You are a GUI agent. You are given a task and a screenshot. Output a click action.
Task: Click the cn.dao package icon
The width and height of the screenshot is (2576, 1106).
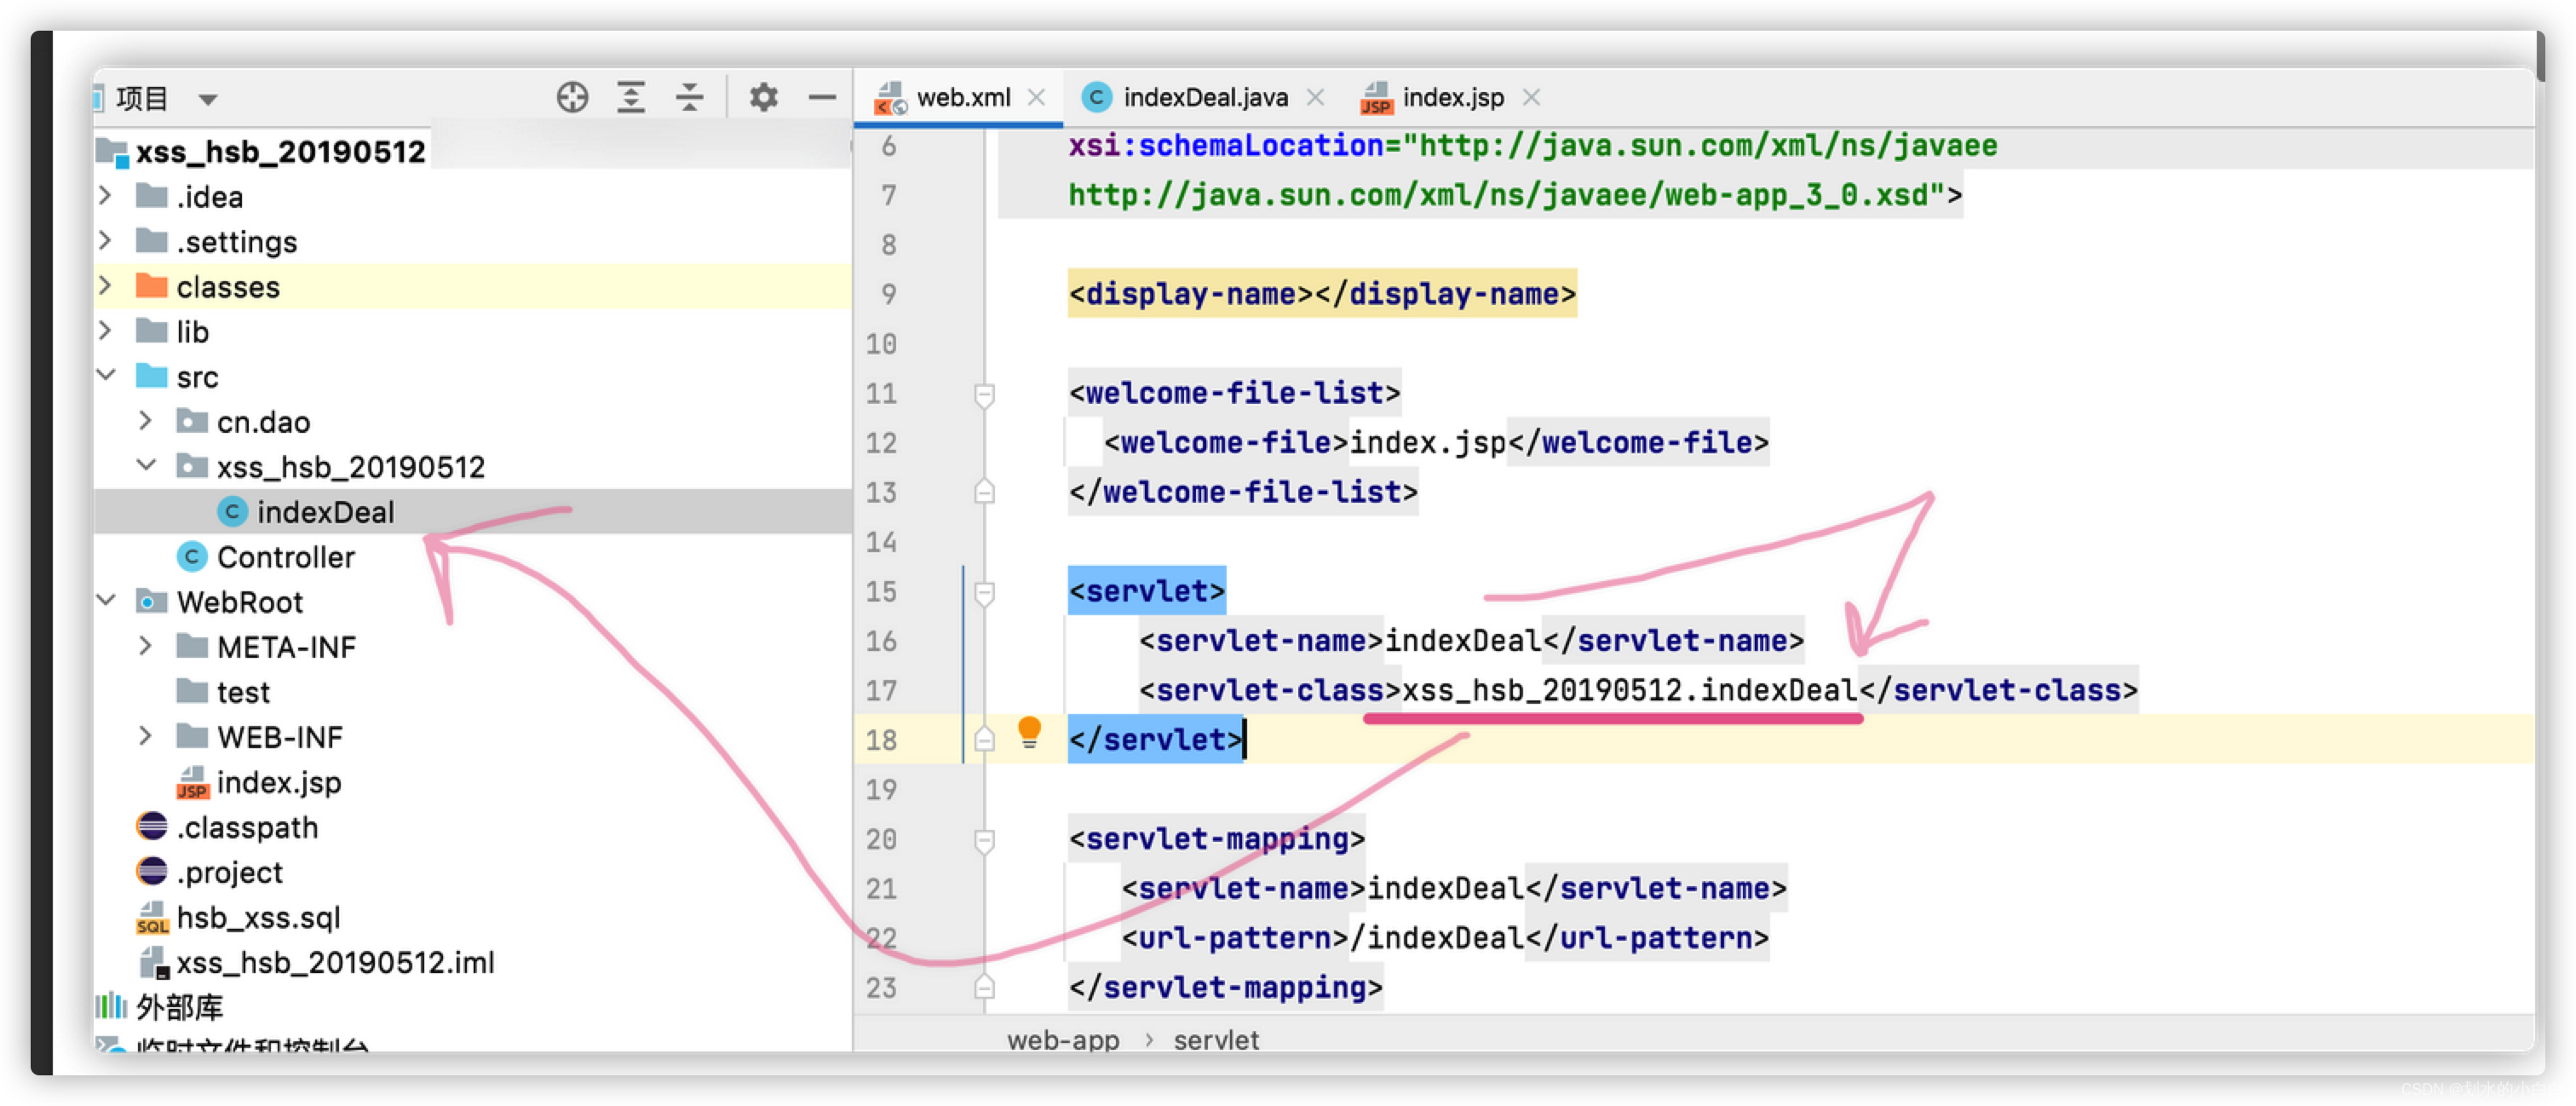[192, 421]
